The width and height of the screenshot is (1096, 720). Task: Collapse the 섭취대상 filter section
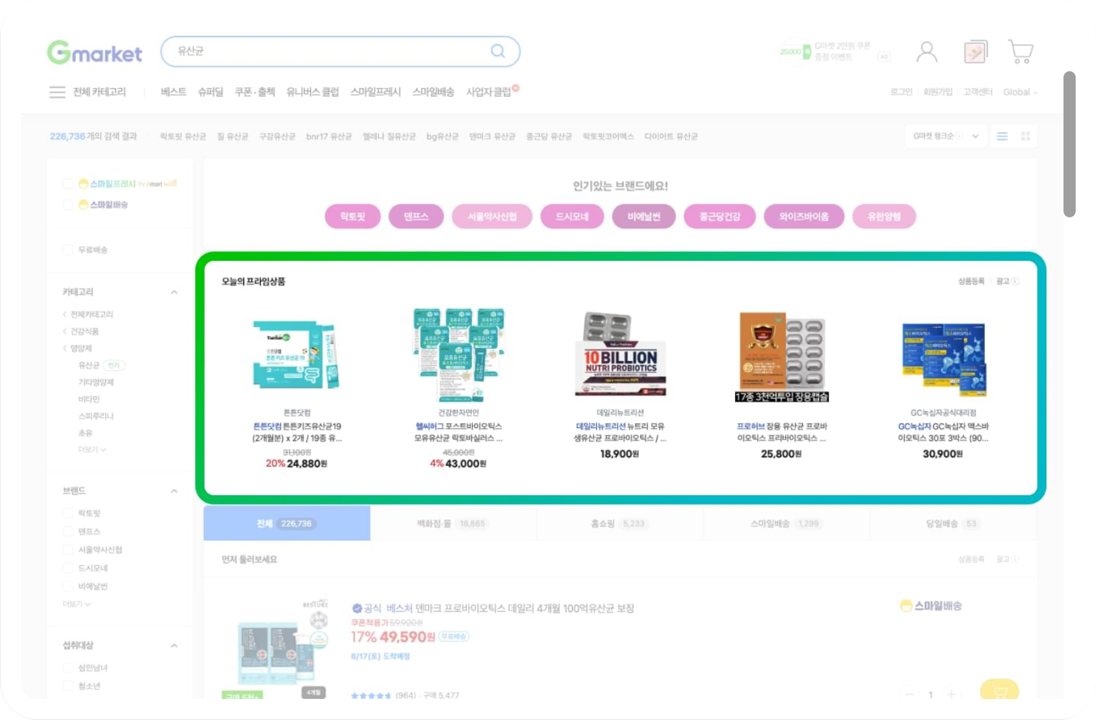point(174,646)
